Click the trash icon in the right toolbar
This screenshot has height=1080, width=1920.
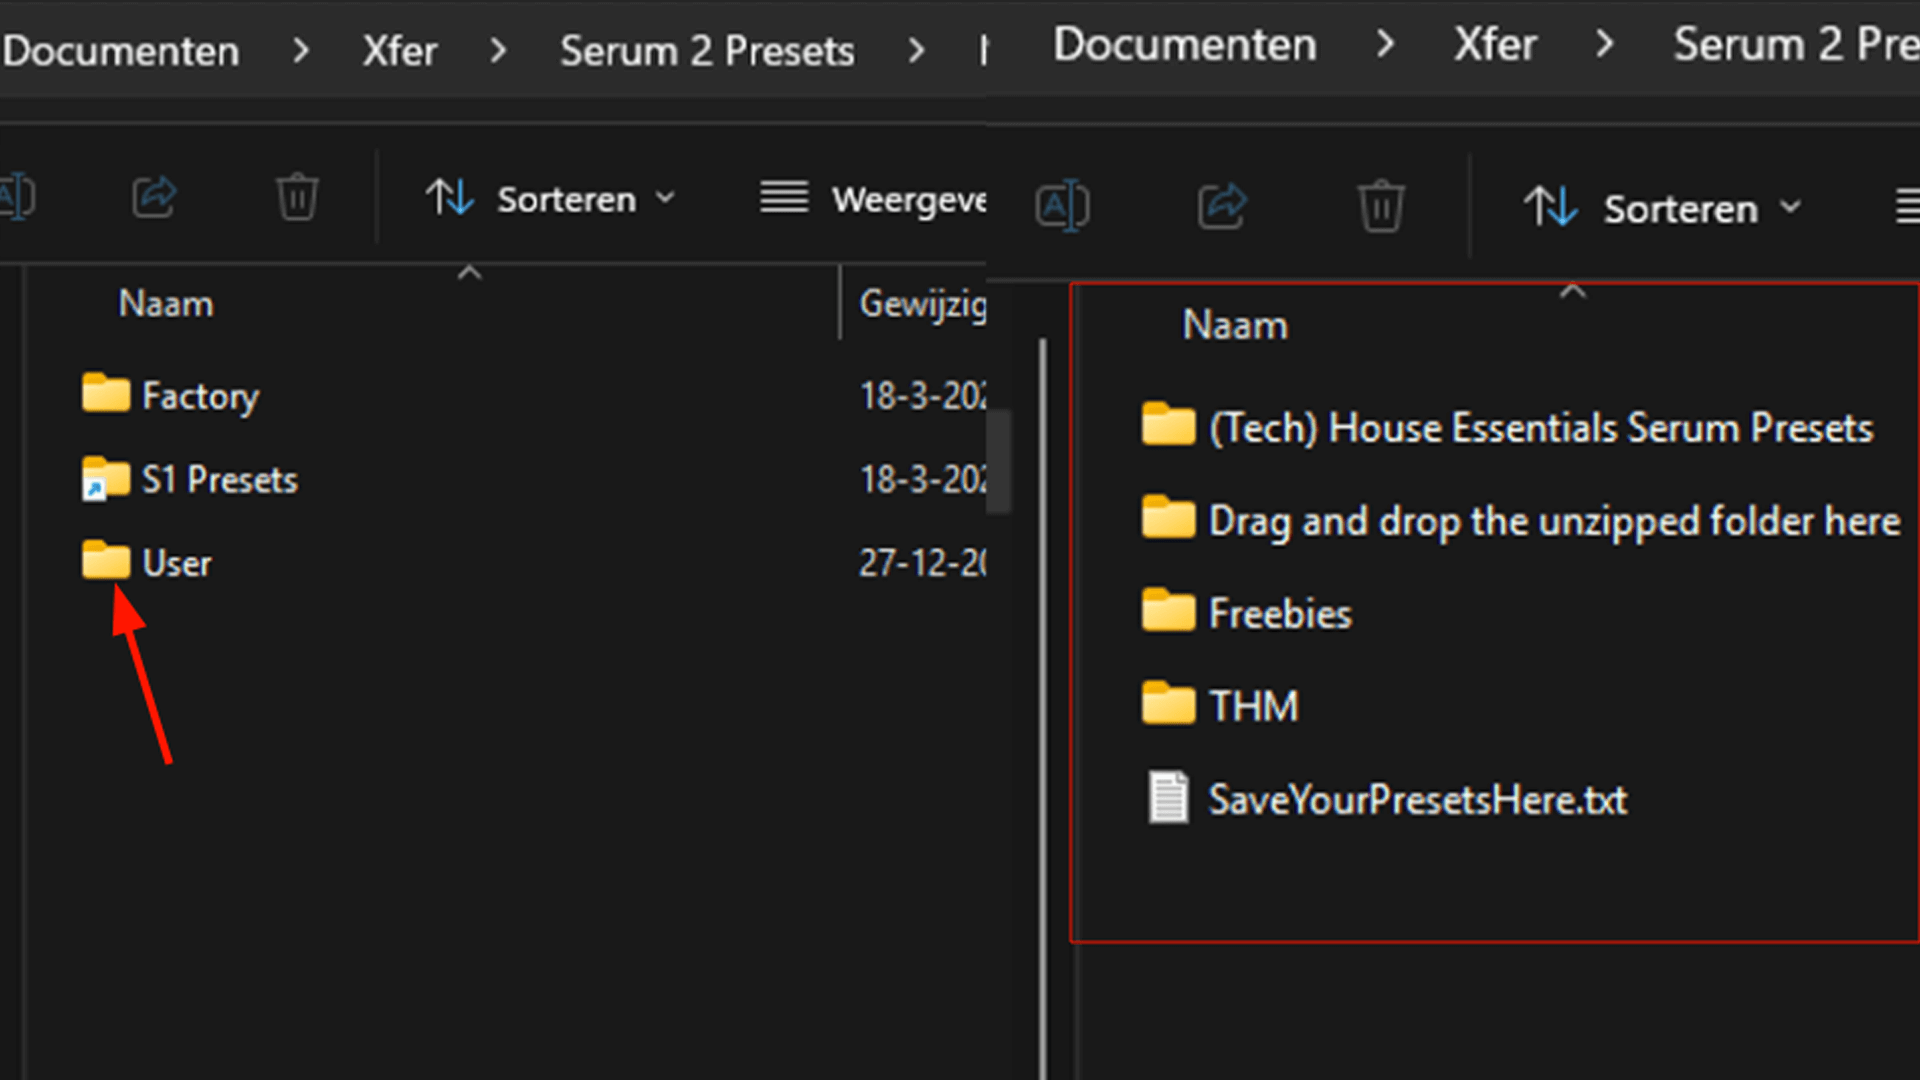click(1381, 206)
